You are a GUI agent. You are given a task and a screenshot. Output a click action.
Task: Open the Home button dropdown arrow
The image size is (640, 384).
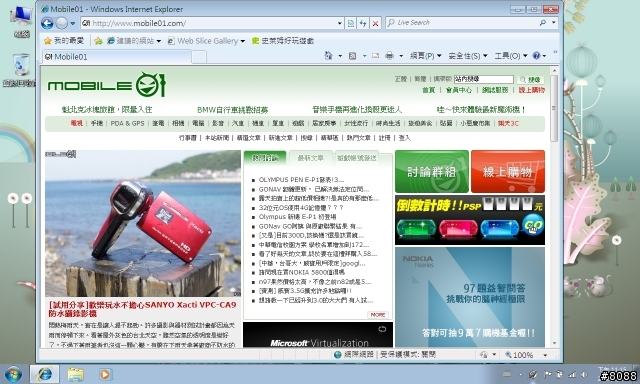tap(340, 56)
